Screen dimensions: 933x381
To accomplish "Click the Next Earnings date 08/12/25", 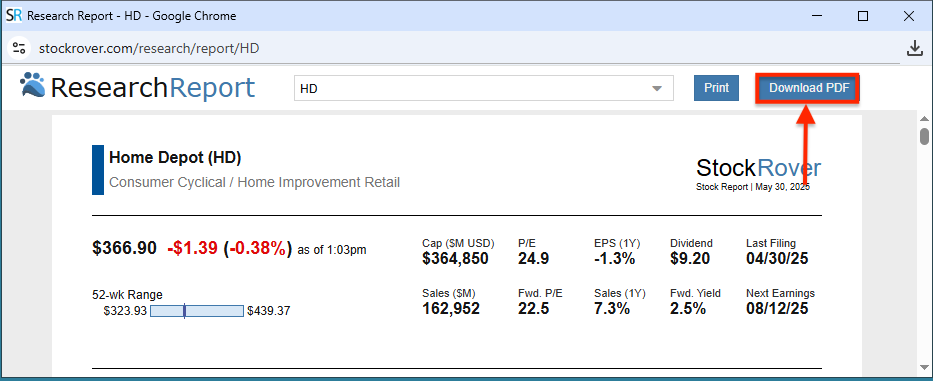I will [x=777, y=308].
